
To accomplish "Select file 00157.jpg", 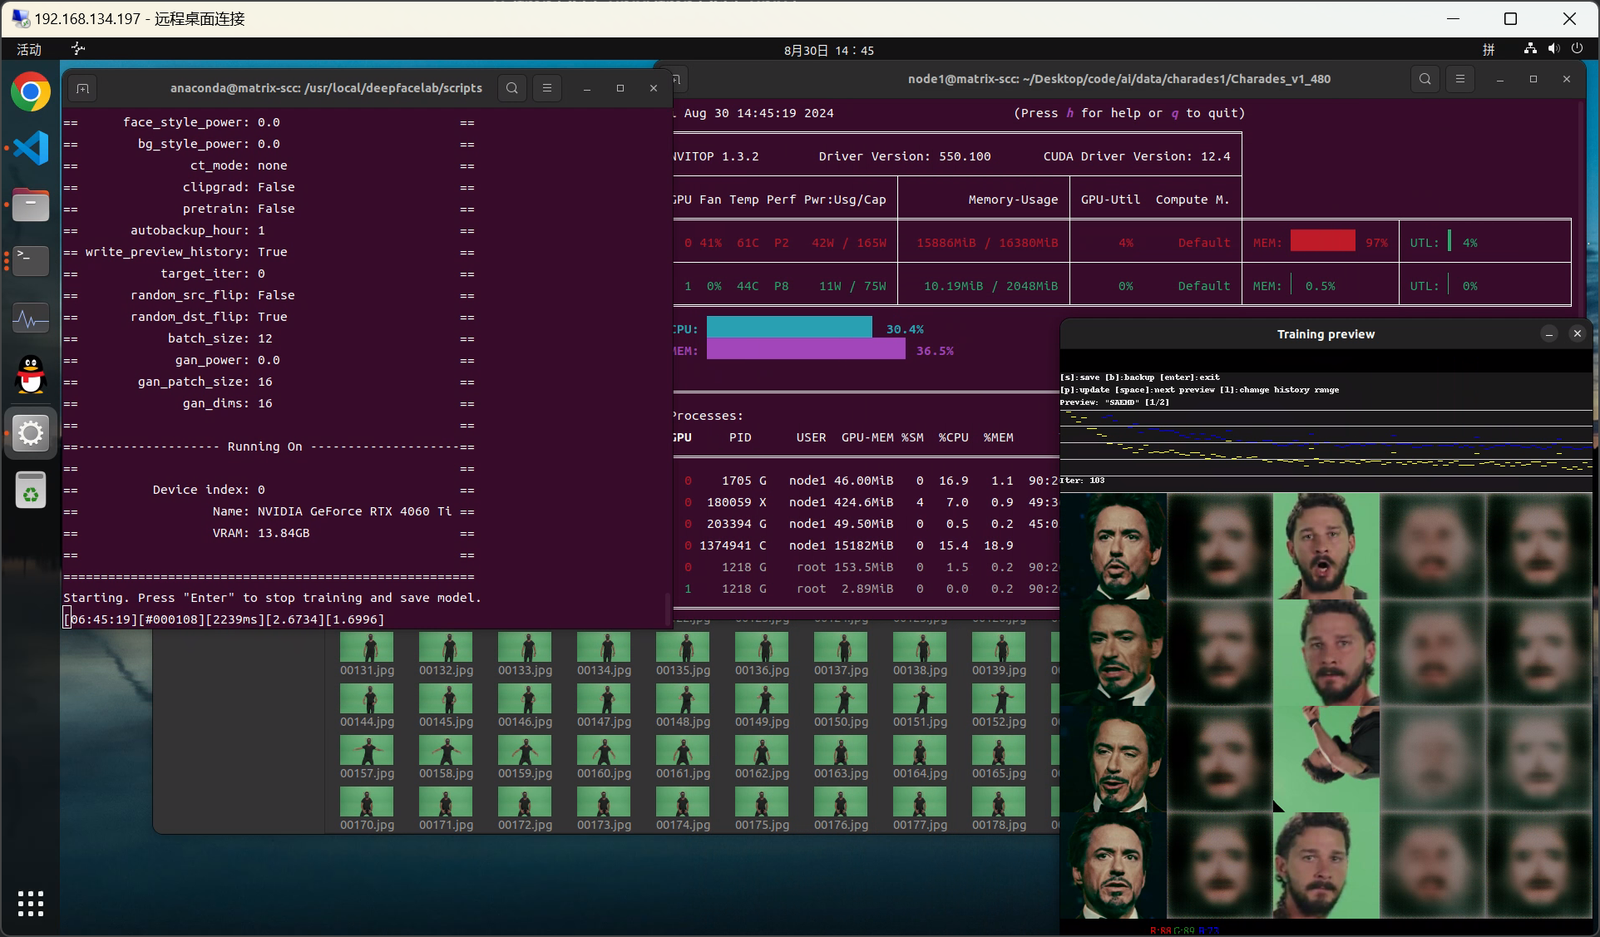I will [367, 758].
